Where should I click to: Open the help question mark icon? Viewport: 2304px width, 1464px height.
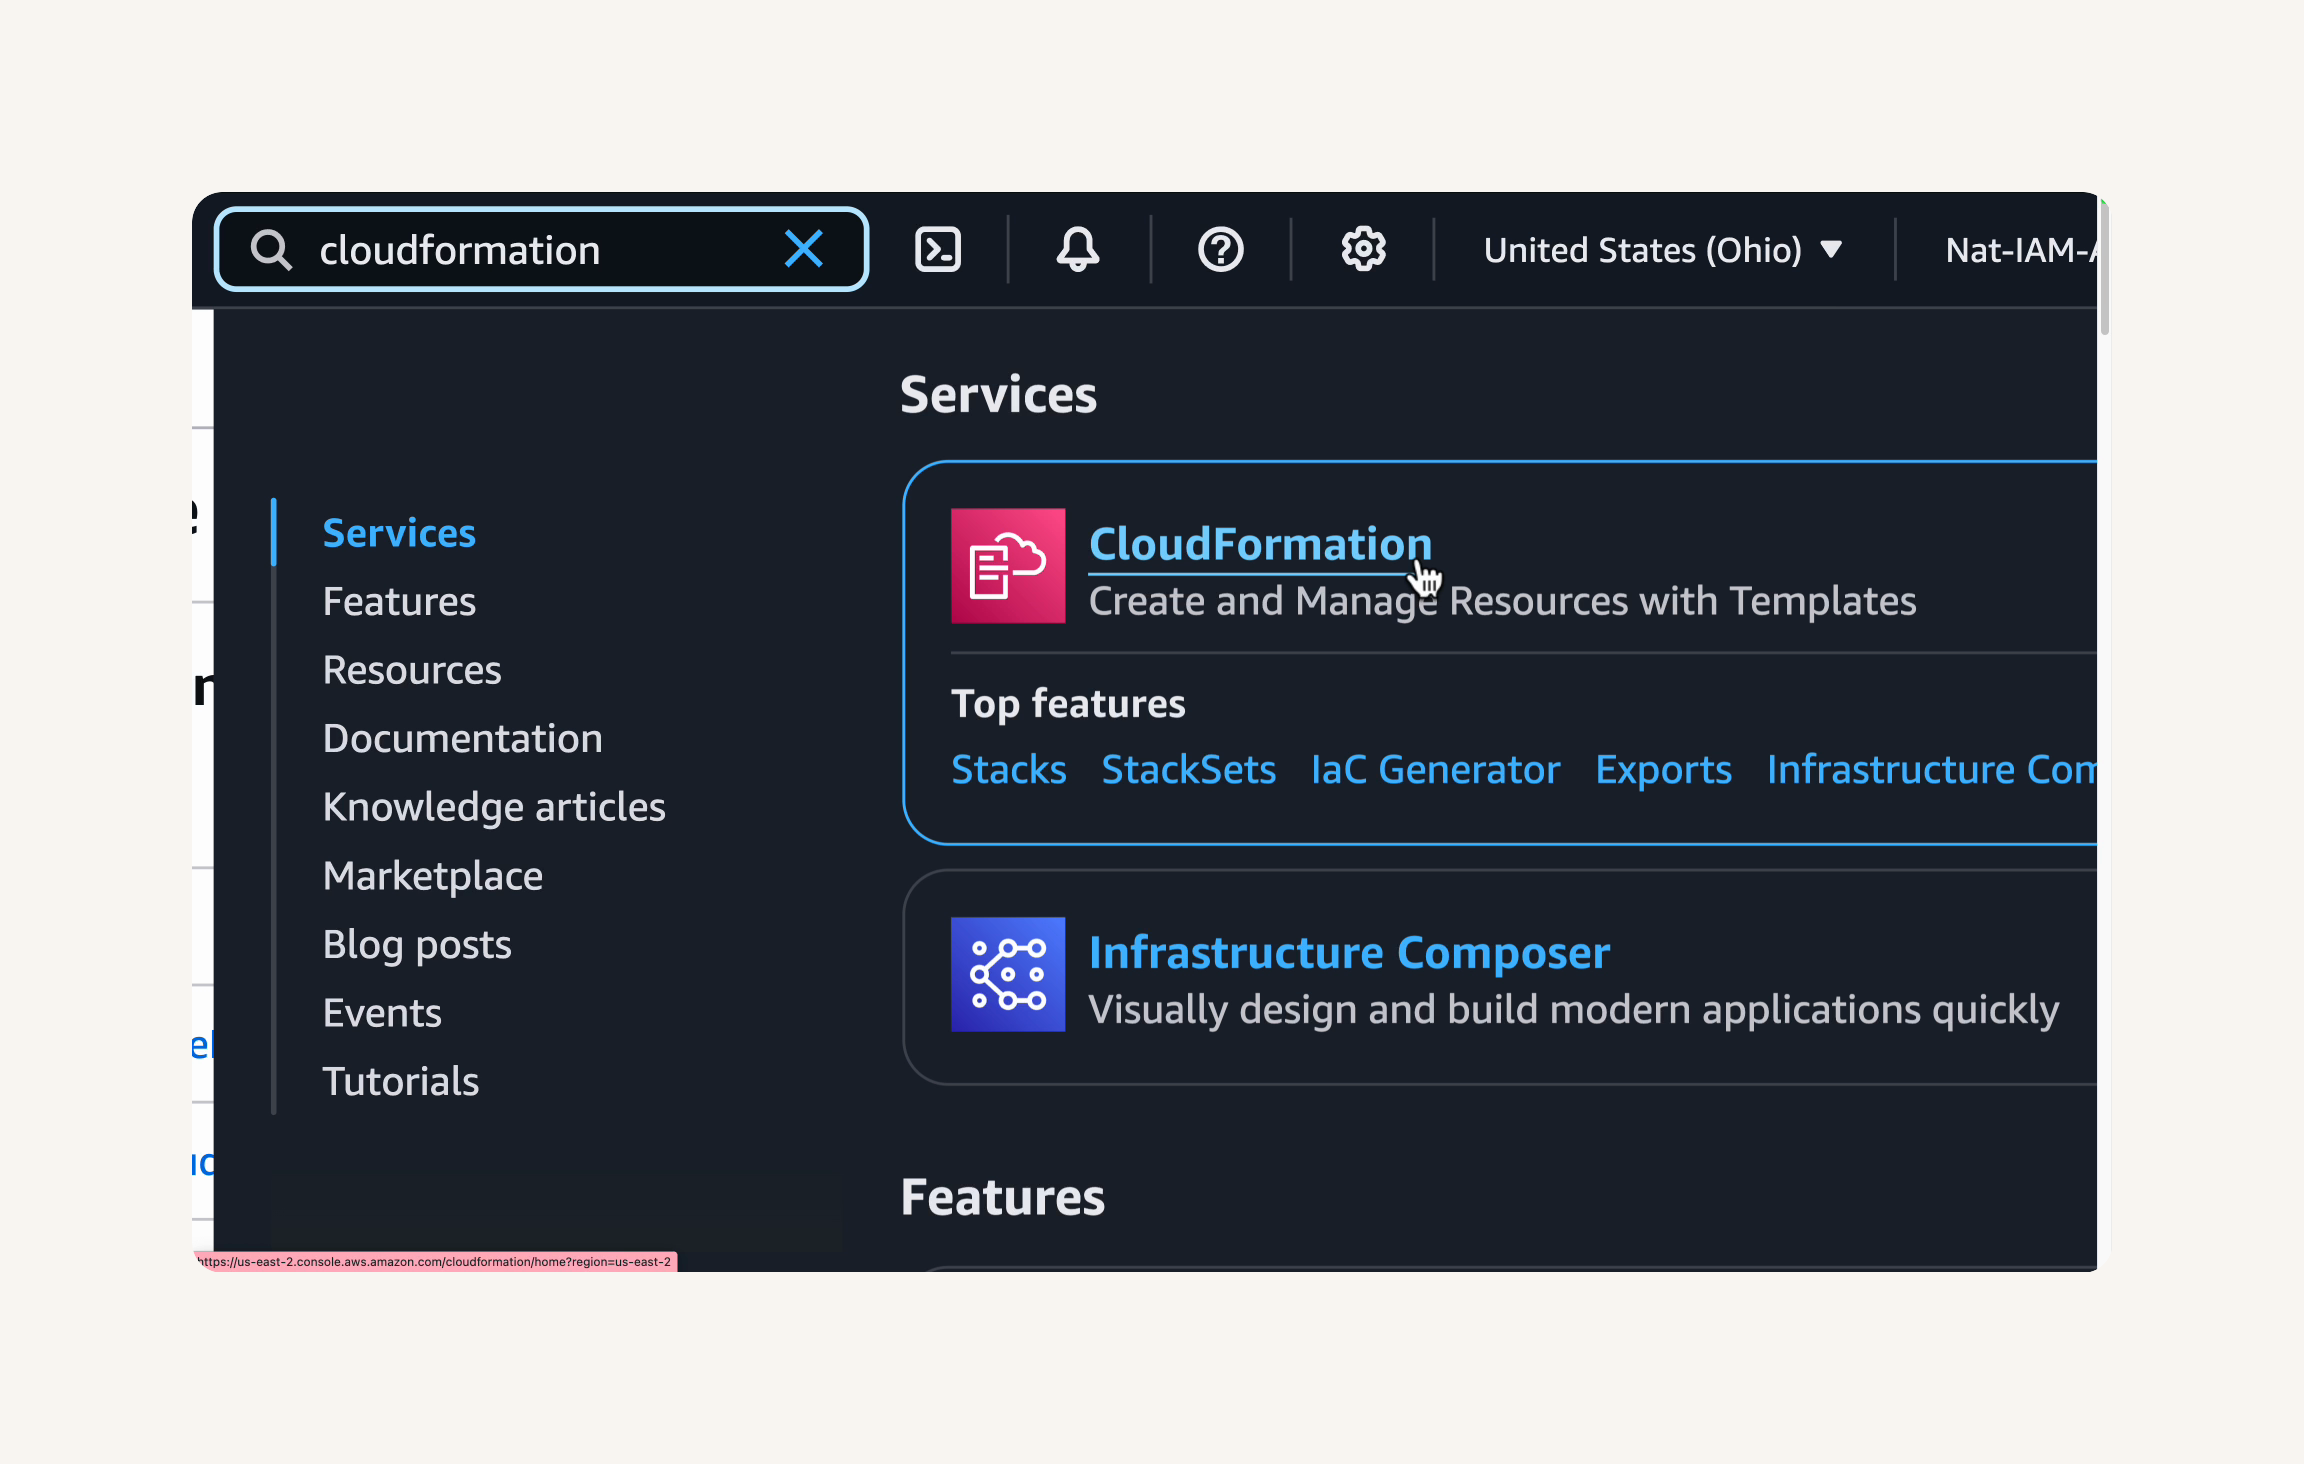(1220, 249)
